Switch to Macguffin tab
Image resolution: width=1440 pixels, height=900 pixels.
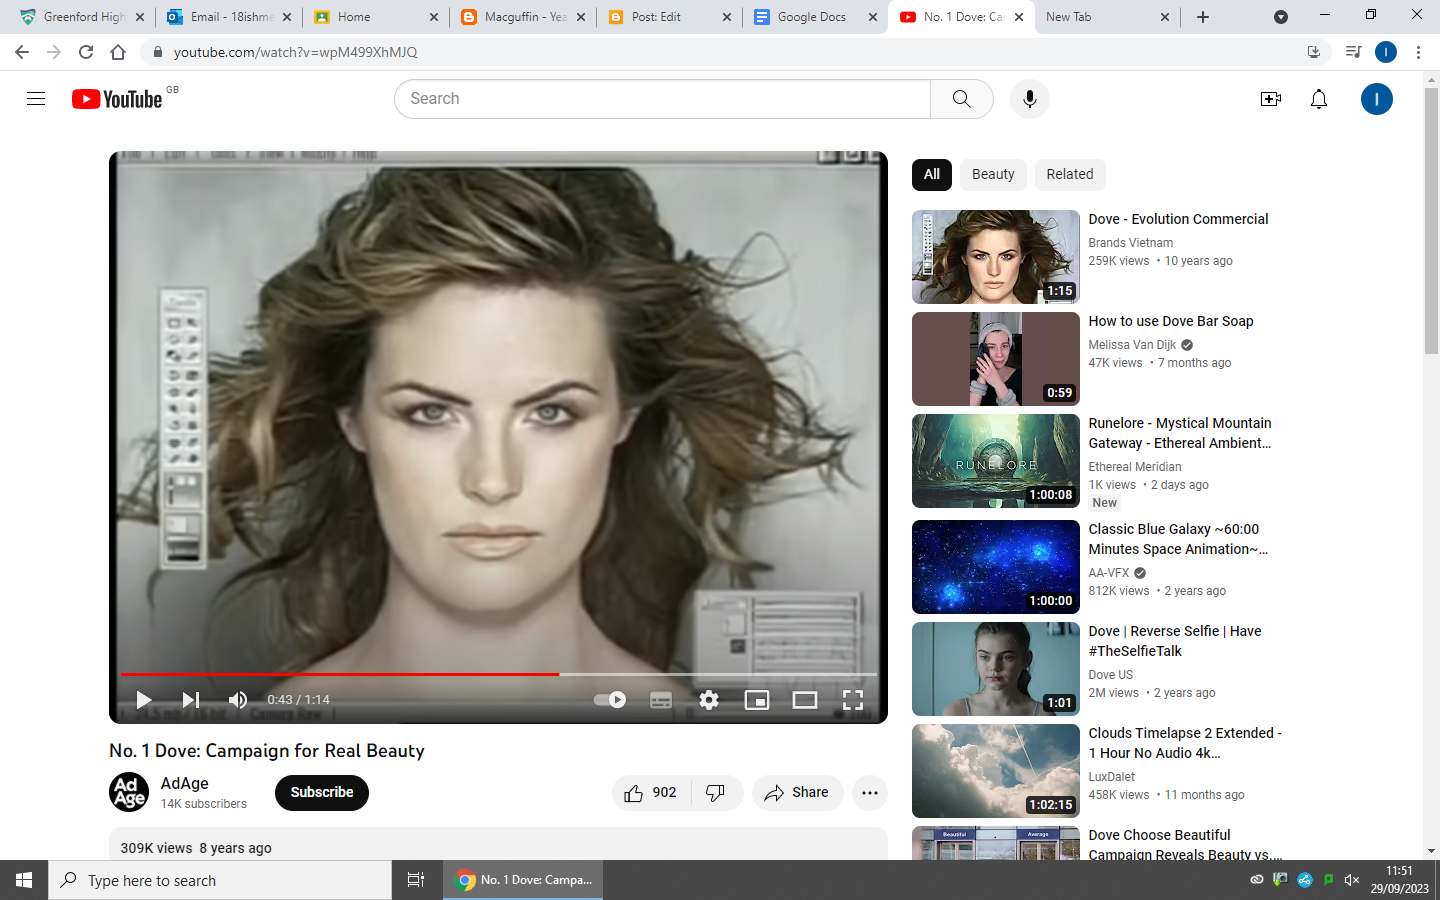point(522,17)
